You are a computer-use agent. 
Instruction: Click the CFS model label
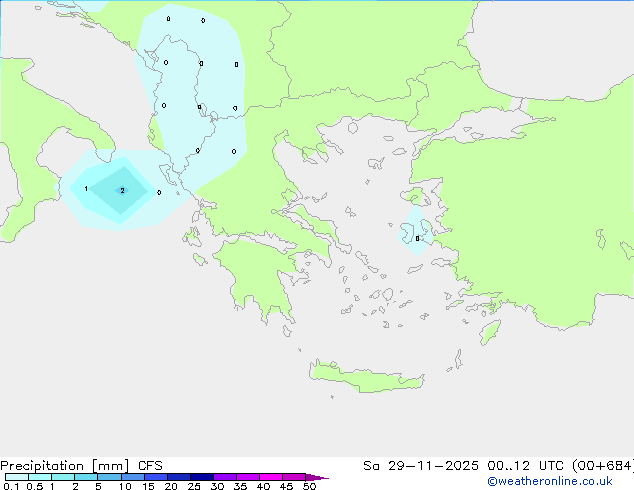(150, 466)
